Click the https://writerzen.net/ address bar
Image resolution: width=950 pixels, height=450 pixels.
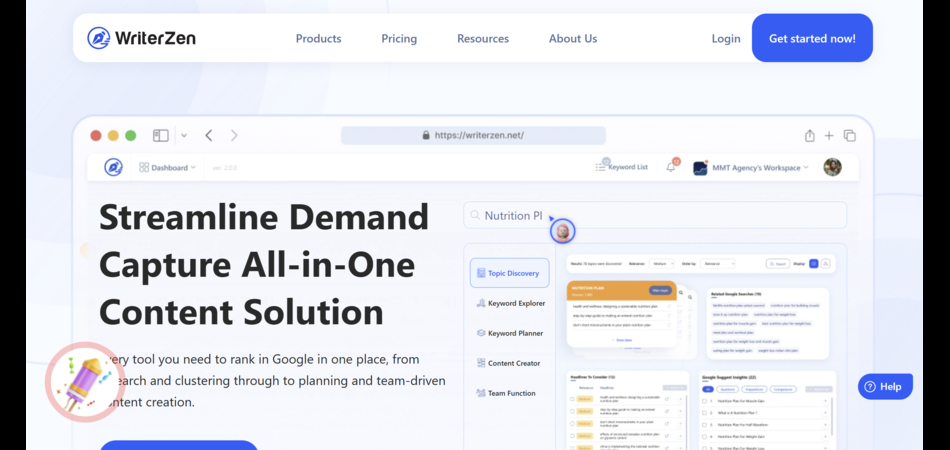(473, 135)
